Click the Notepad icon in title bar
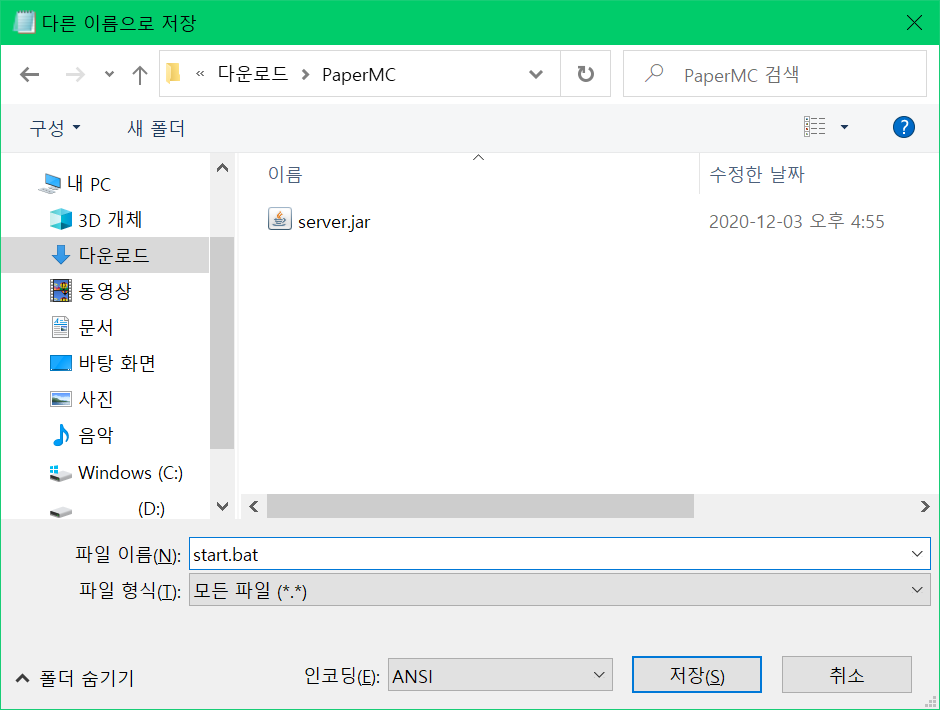 point(23,22)
